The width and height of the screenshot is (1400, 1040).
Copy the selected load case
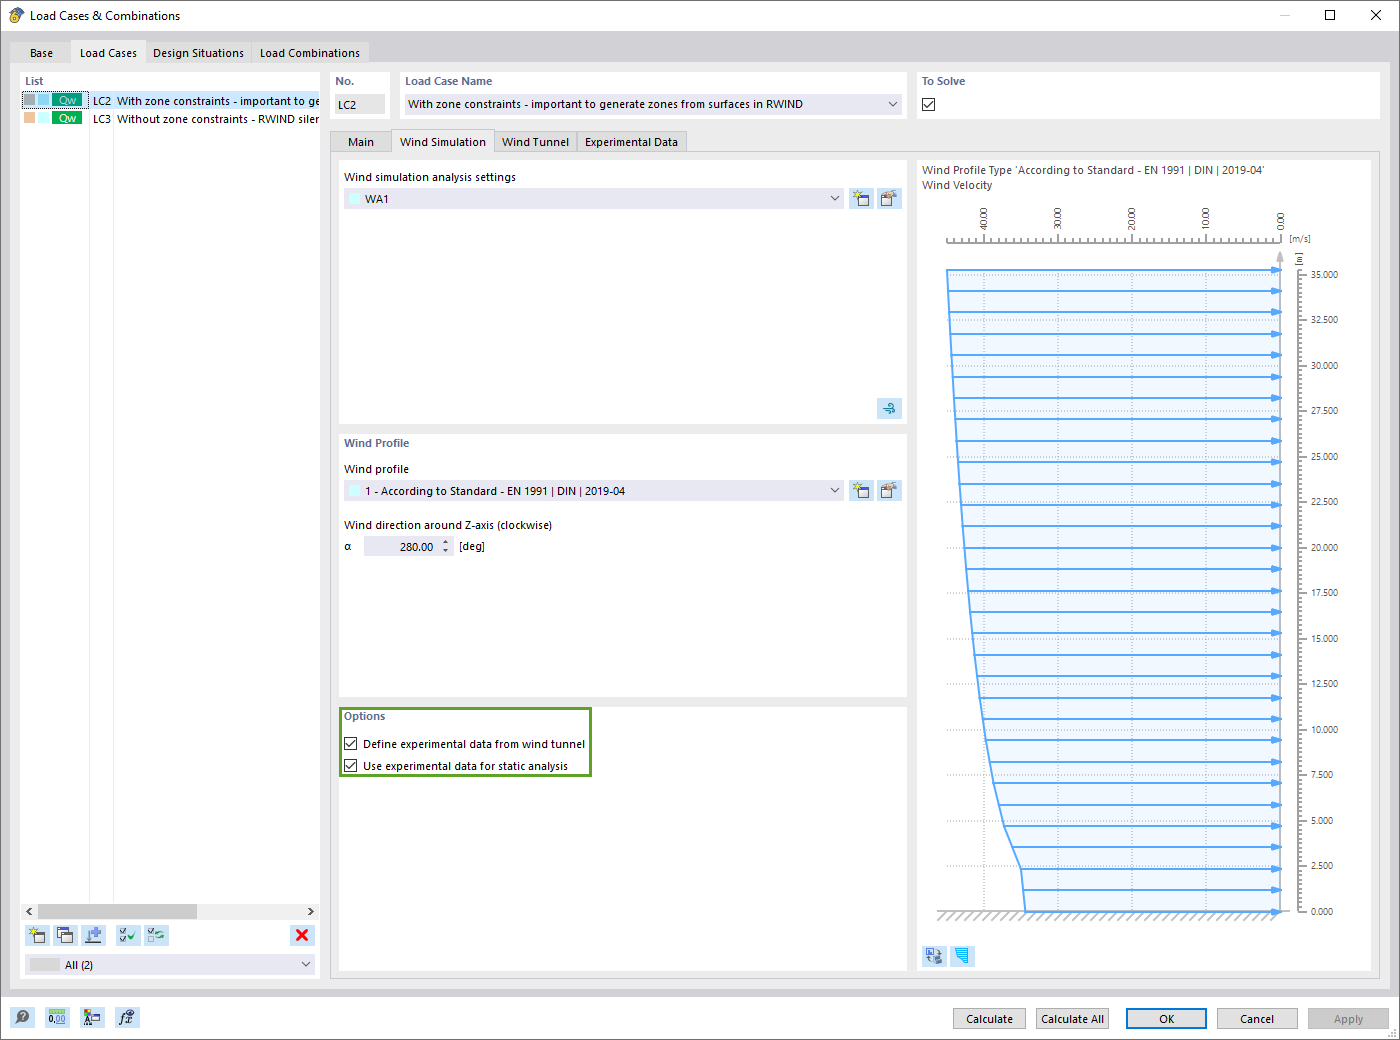coord(65,935)
